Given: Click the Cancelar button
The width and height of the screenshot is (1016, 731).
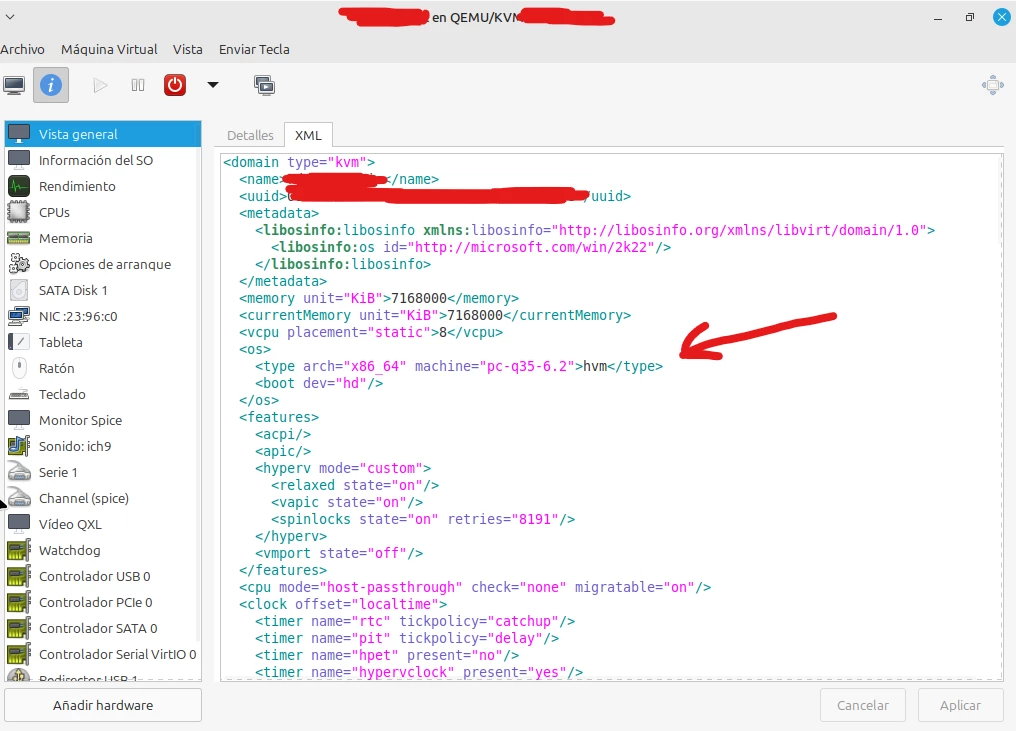Looking at the screenshot, I should click(862, 705).
